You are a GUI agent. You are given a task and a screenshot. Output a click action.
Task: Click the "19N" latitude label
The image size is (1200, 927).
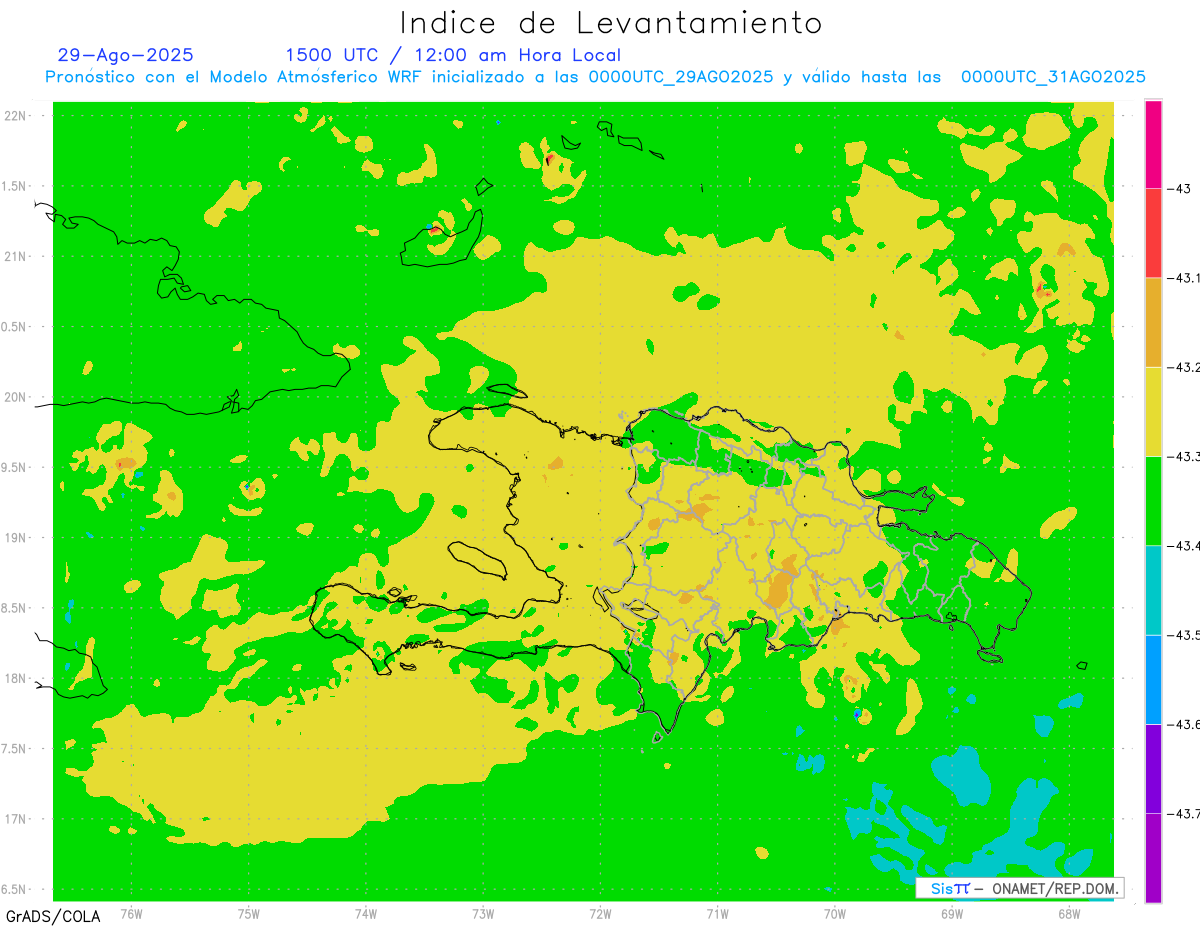(x=15, y=538)
